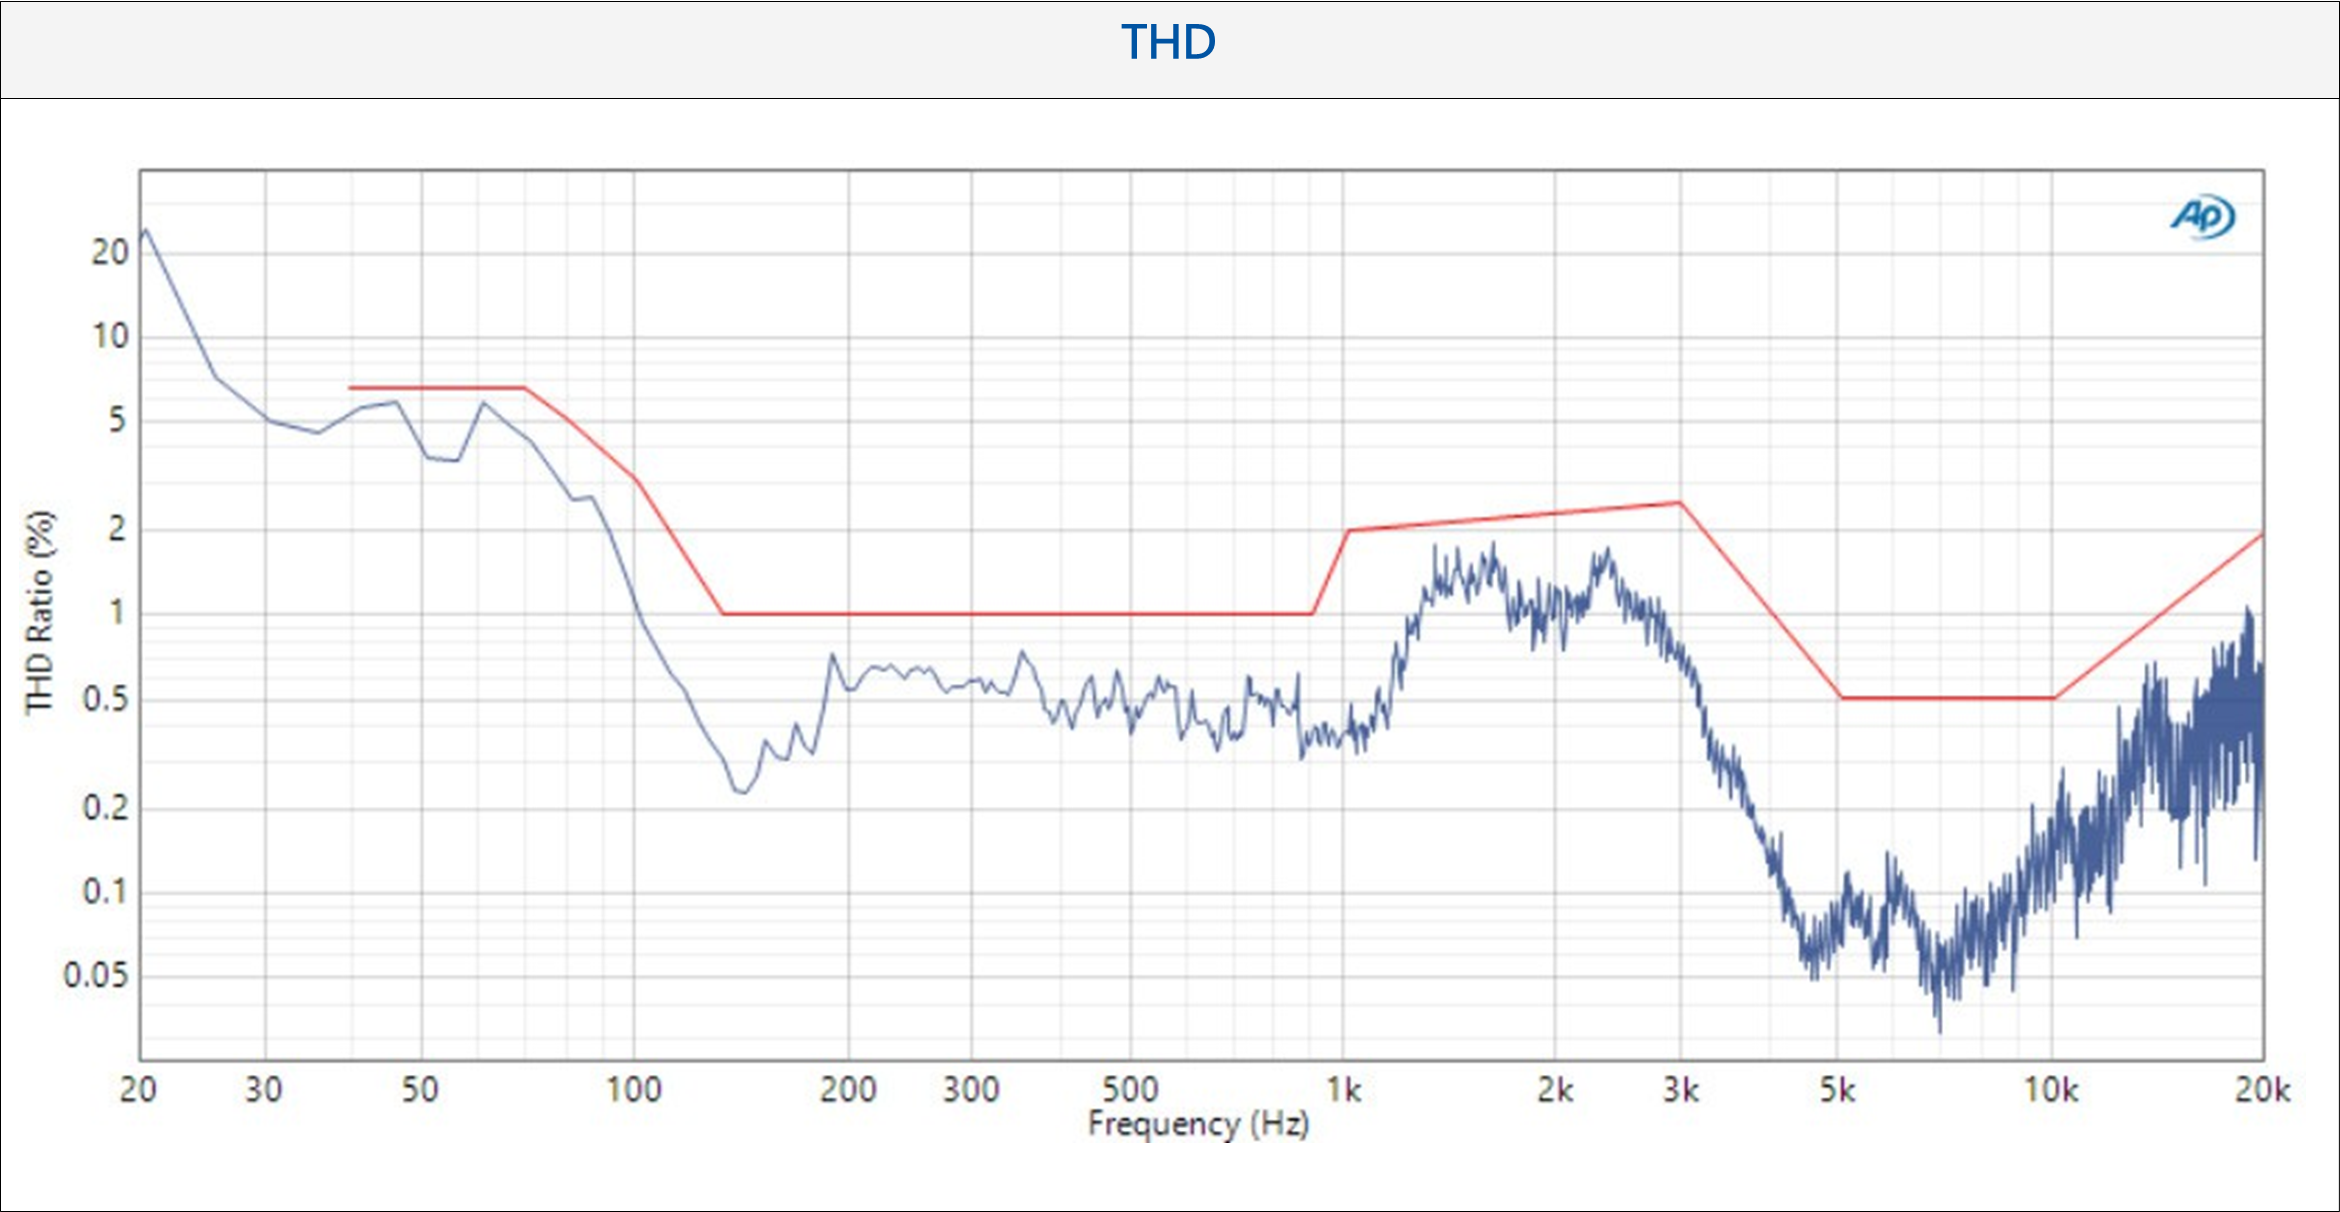The width and height of the screenshot is (2340, 1212).
Task: Click red limit line peak at 3k
Action: [1680, 503]
